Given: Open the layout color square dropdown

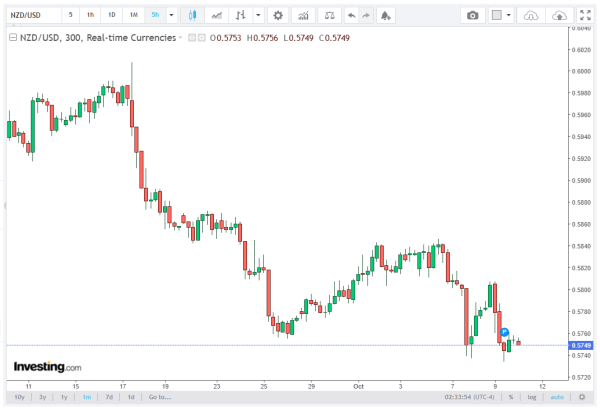Looking at the screenshot, I should click(509, 16).
